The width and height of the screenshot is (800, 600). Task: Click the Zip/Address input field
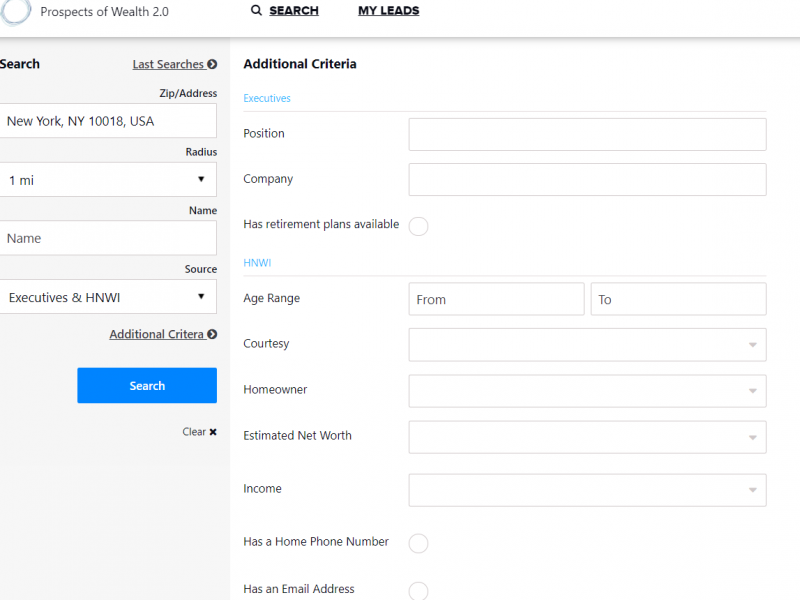[108, 121]
